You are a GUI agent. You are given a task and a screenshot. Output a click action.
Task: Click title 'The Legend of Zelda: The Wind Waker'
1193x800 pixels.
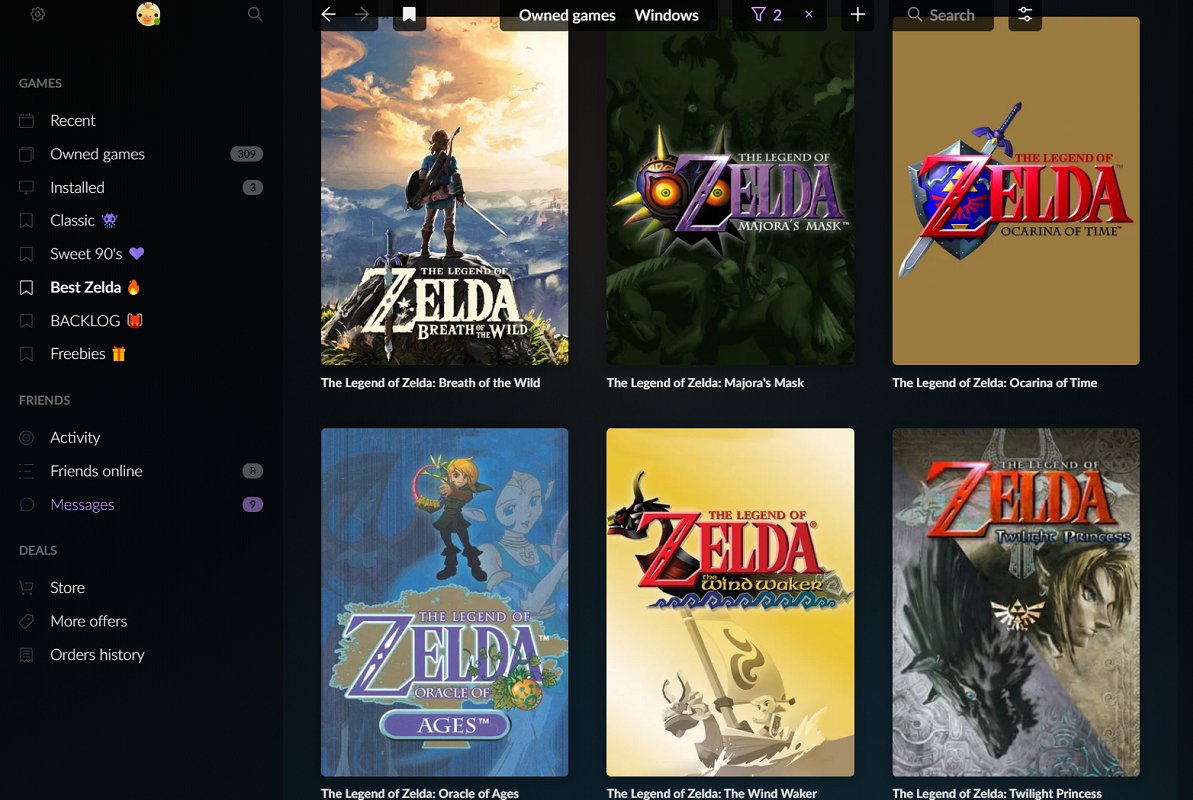711,793
